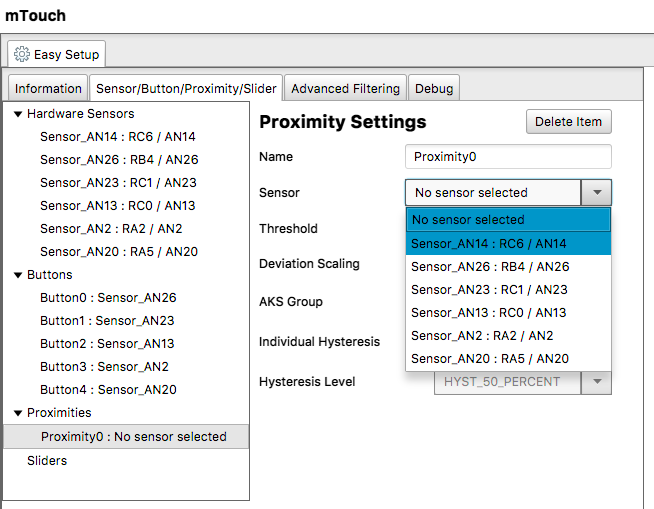Click the Hardware Sensors tree label
Viewport: 654px width, 509px height.
pyautogui.click(x=80, y=114)
